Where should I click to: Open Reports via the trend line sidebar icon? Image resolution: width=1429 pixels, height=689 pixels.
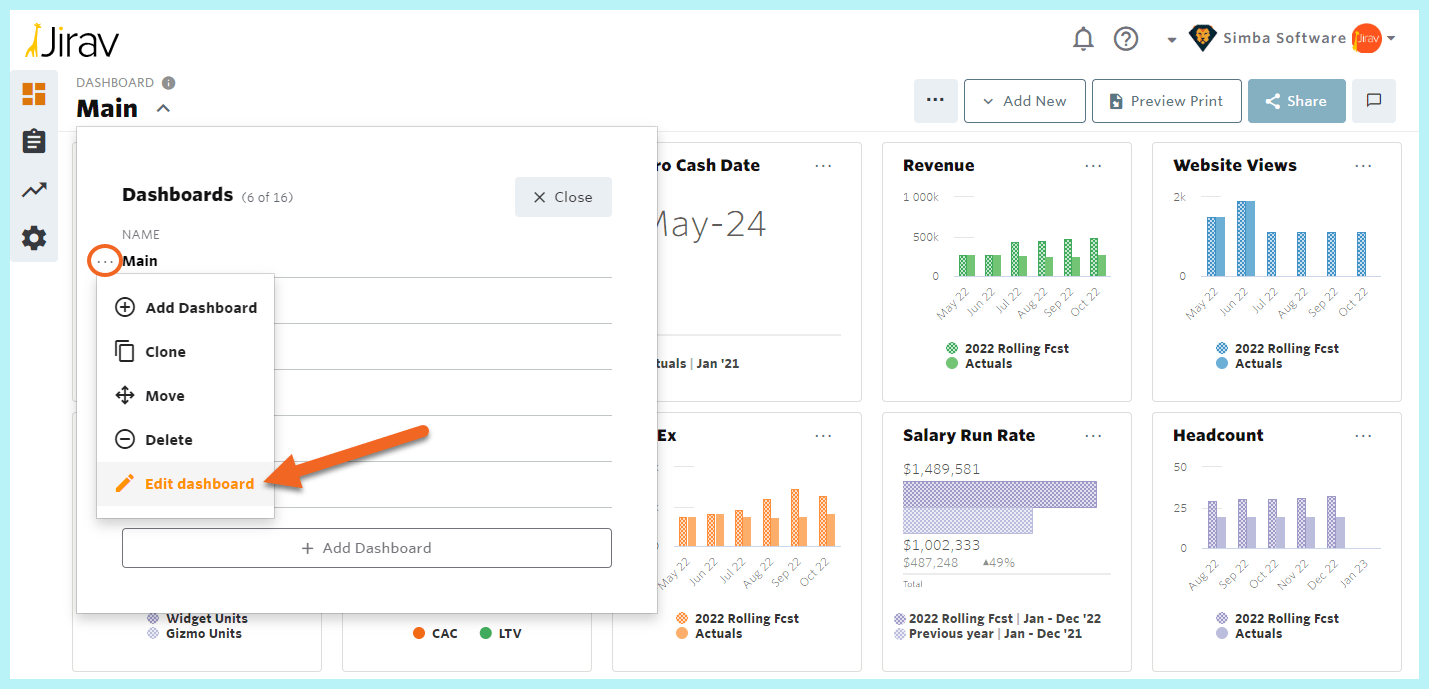pos(33,189)
